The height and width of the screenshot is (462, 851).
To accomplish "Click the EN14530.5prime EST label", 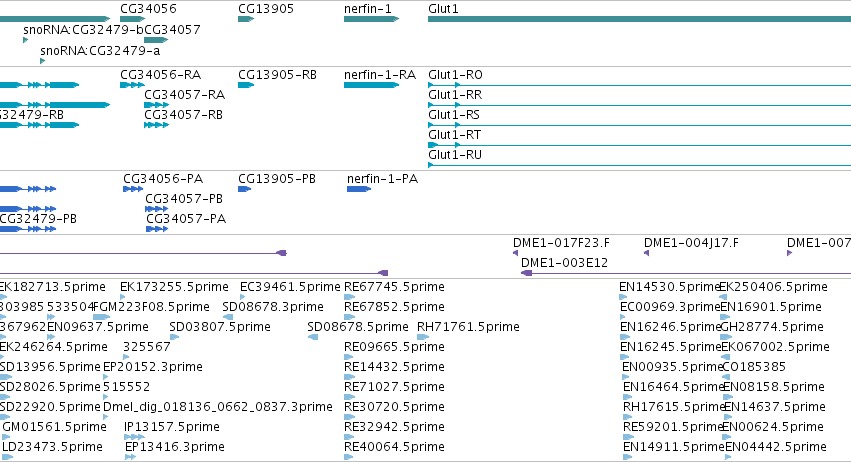I will [670, 287].
